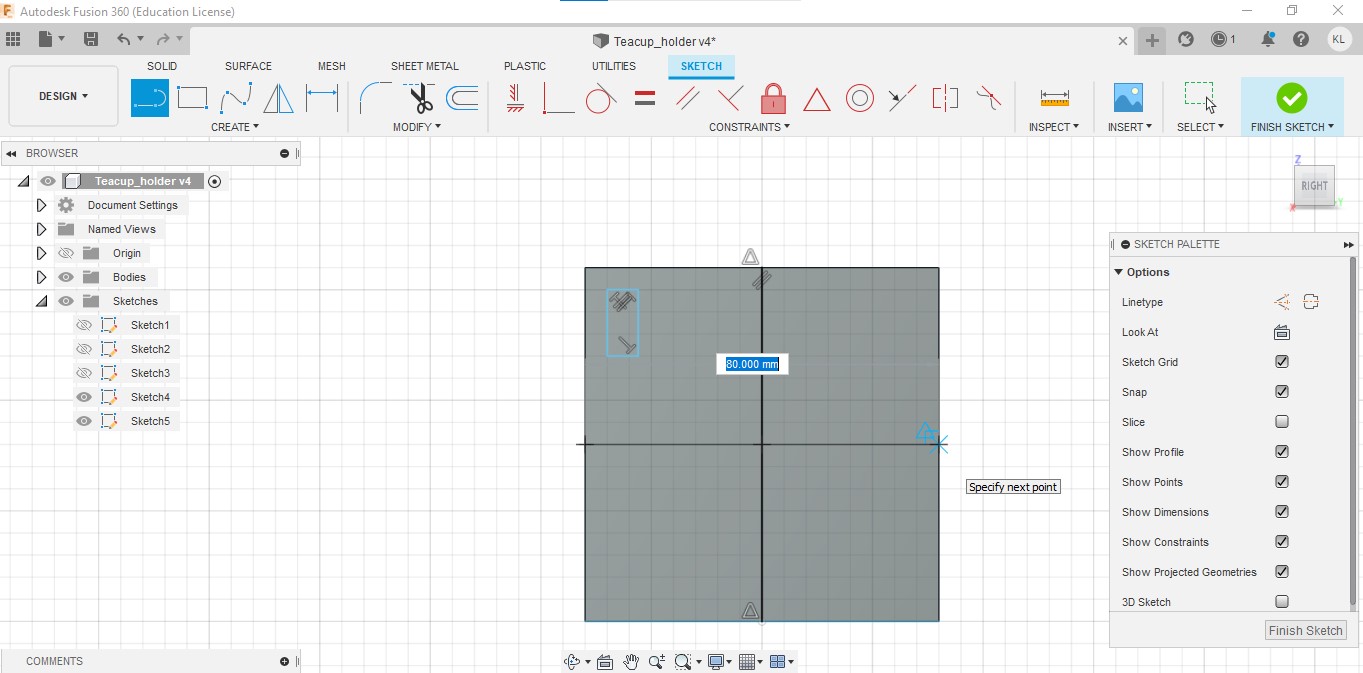Open the Look At tool in palette
Viewport: 1363px width, 673px height.
point(1282,332)
